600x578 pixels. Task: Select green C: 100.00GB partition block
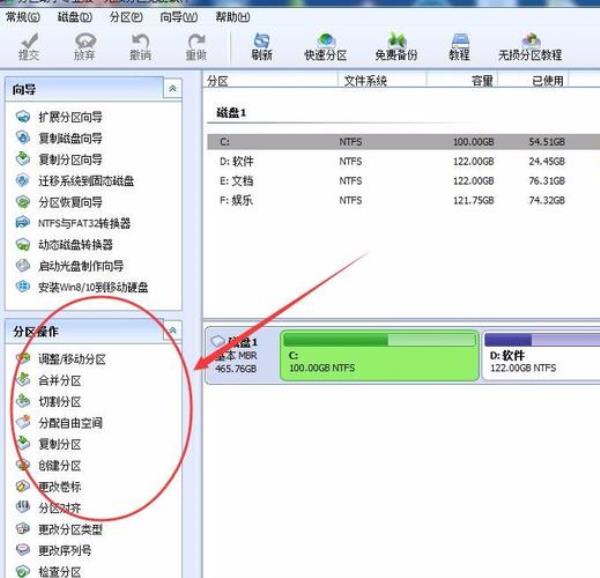pyautogui.click(x=380, y=355)
